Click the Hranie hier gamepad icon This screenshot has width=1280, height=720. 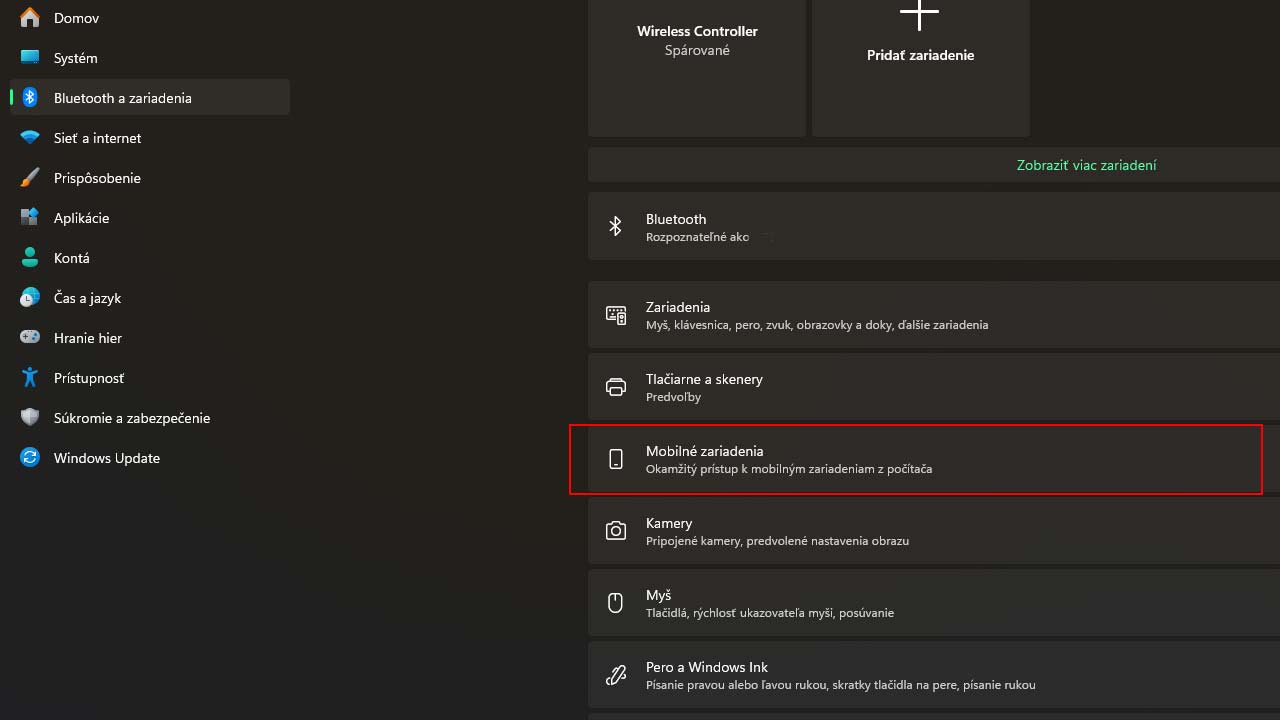(30, 338)
